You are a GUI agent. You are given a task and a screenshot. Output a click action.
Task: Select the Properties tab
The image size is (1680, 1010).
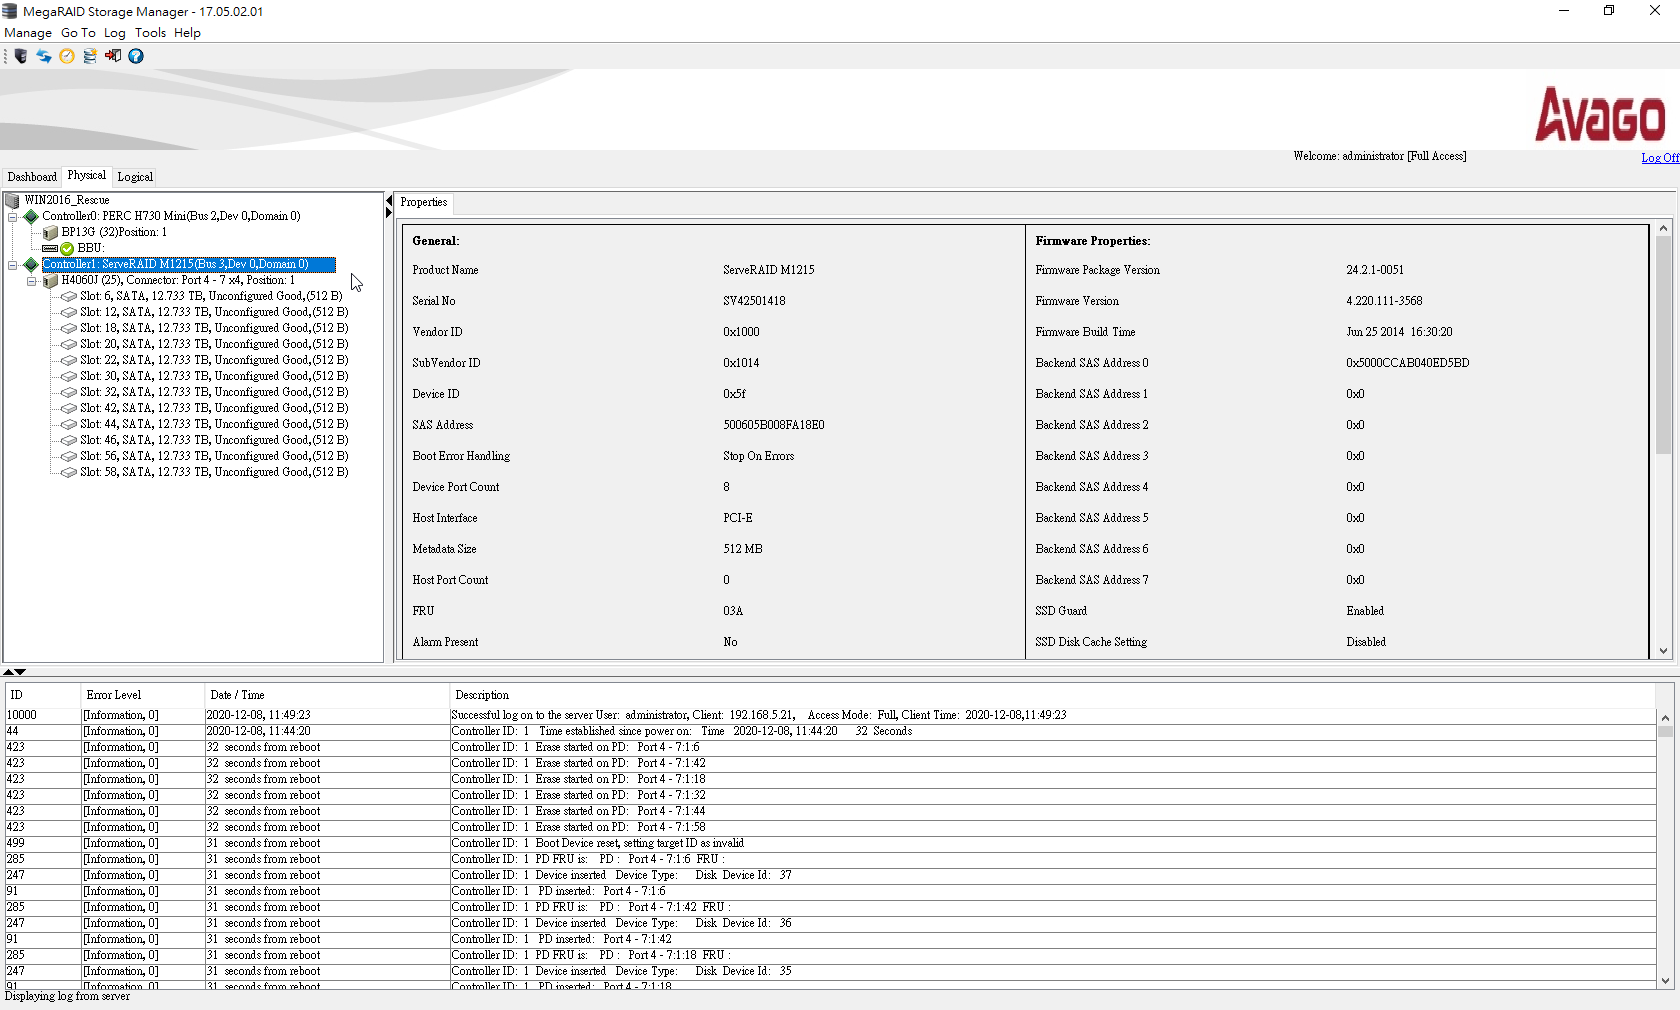(424, 203)
